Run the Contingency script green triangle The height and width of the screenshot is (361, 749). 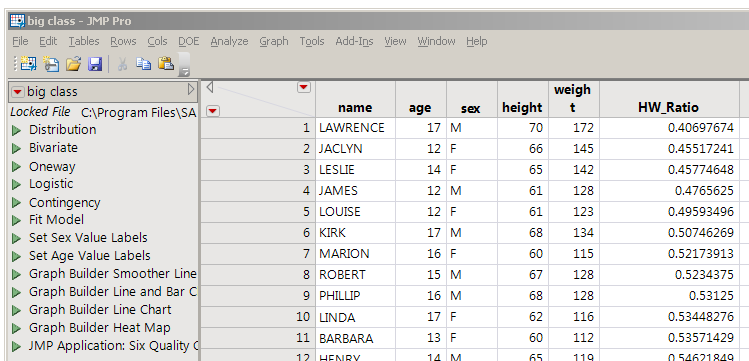click(x=17, y=202)
